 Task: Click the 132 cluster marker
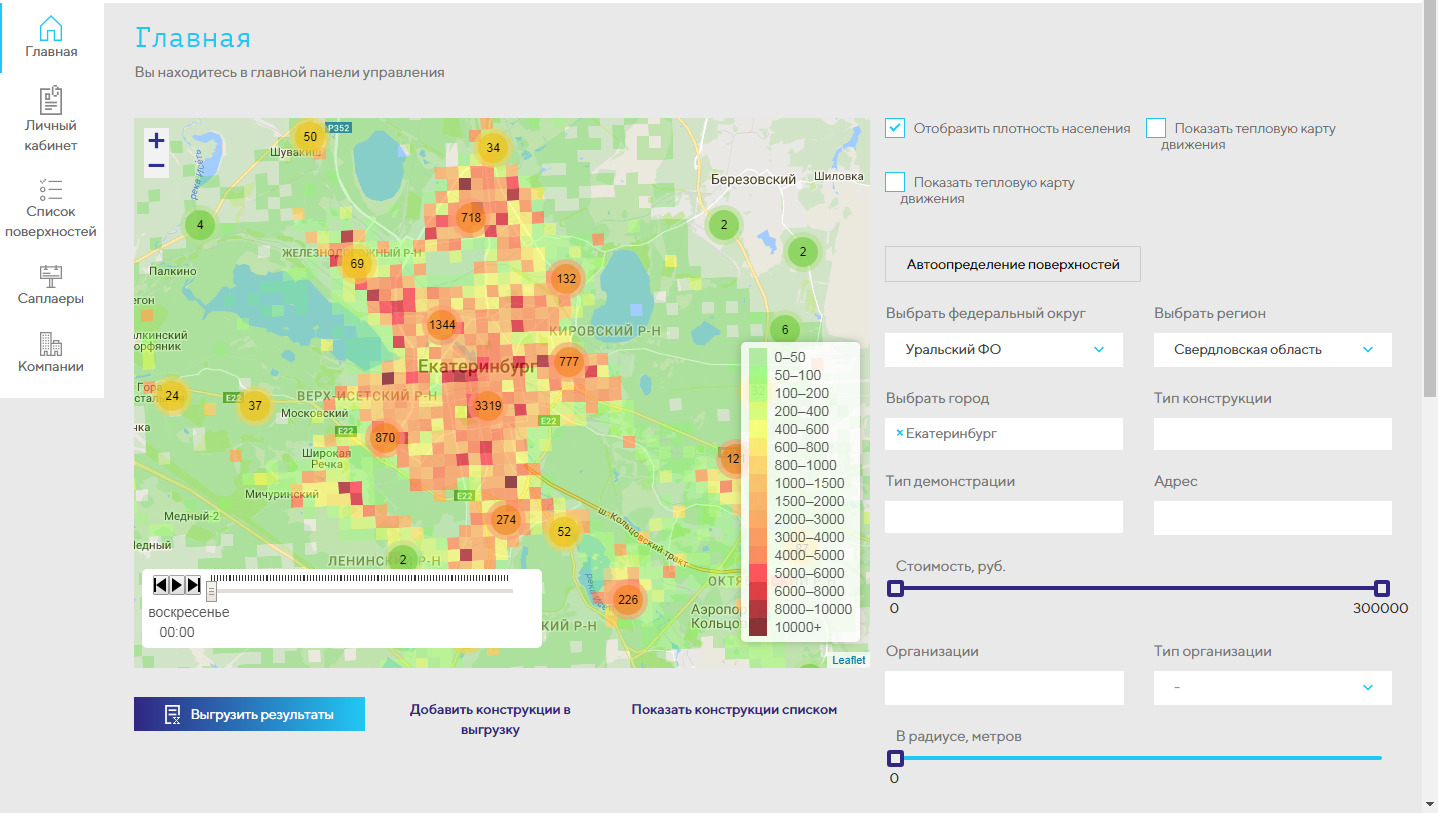click(567, 279)
